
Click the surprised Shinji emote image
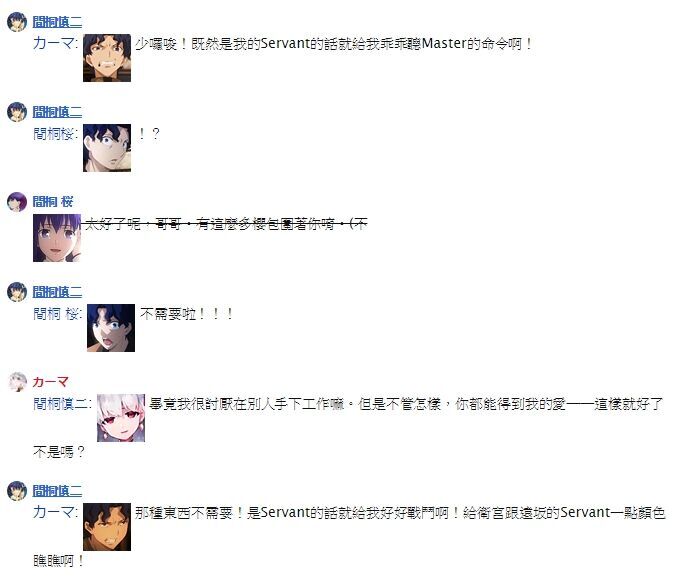107,148
